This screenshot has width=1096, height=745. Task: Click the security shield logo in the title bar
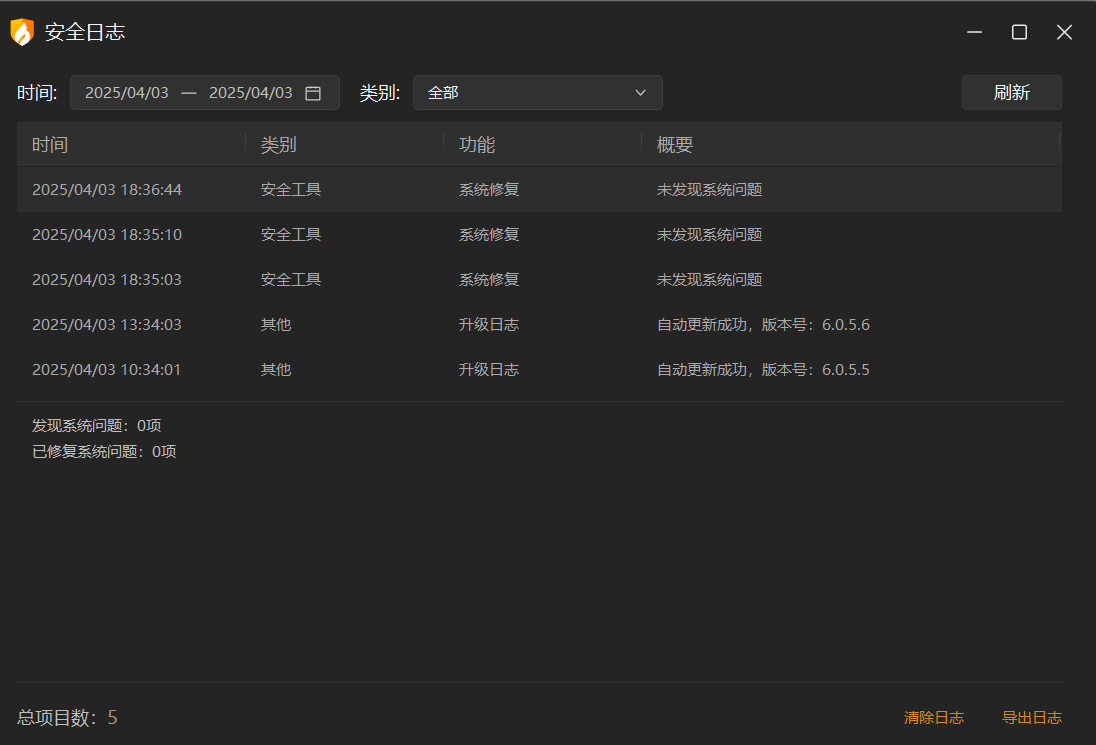22,31
